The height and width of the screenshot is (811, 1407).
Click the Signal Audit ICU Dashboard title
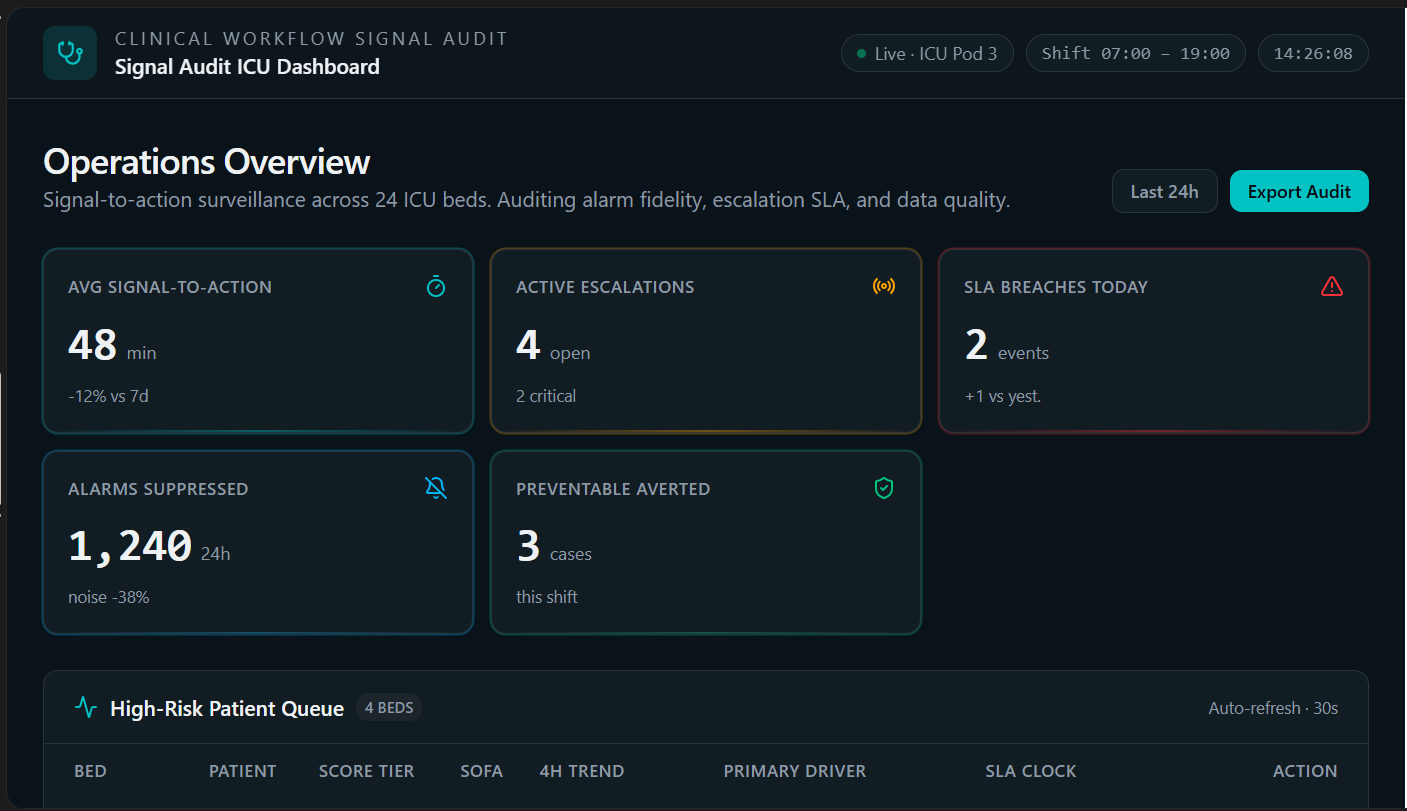pyautogui.click(x=247, y=67)
